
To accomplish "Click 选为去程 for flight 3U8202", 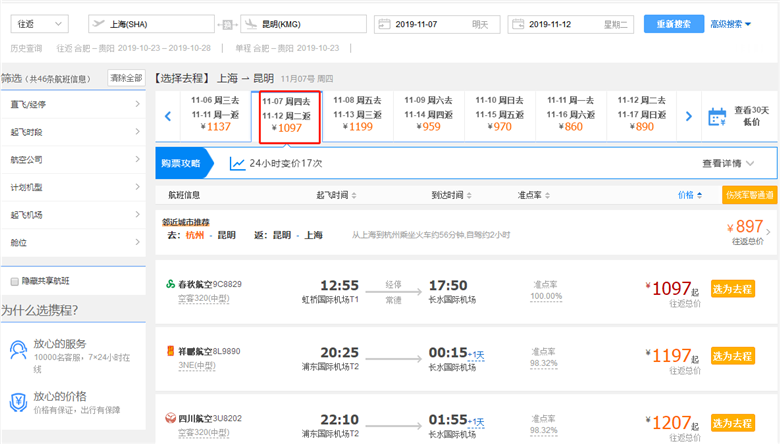I will coord(733,423).
